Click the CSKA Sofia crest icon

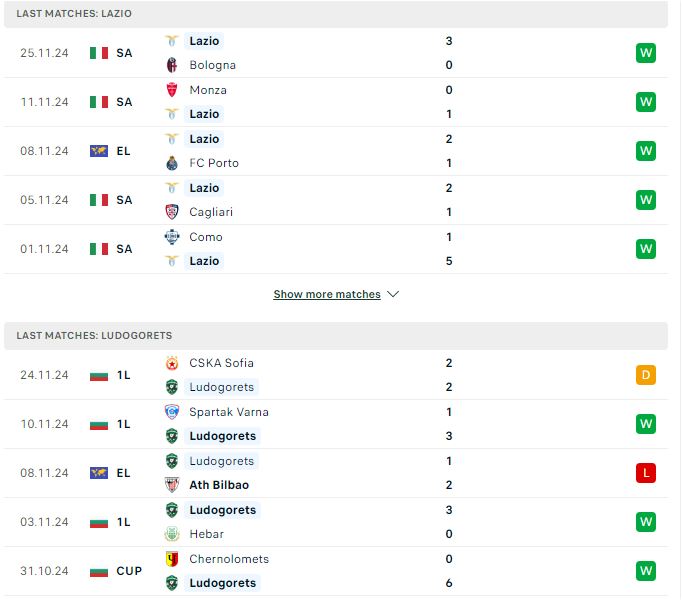point(172,363)
